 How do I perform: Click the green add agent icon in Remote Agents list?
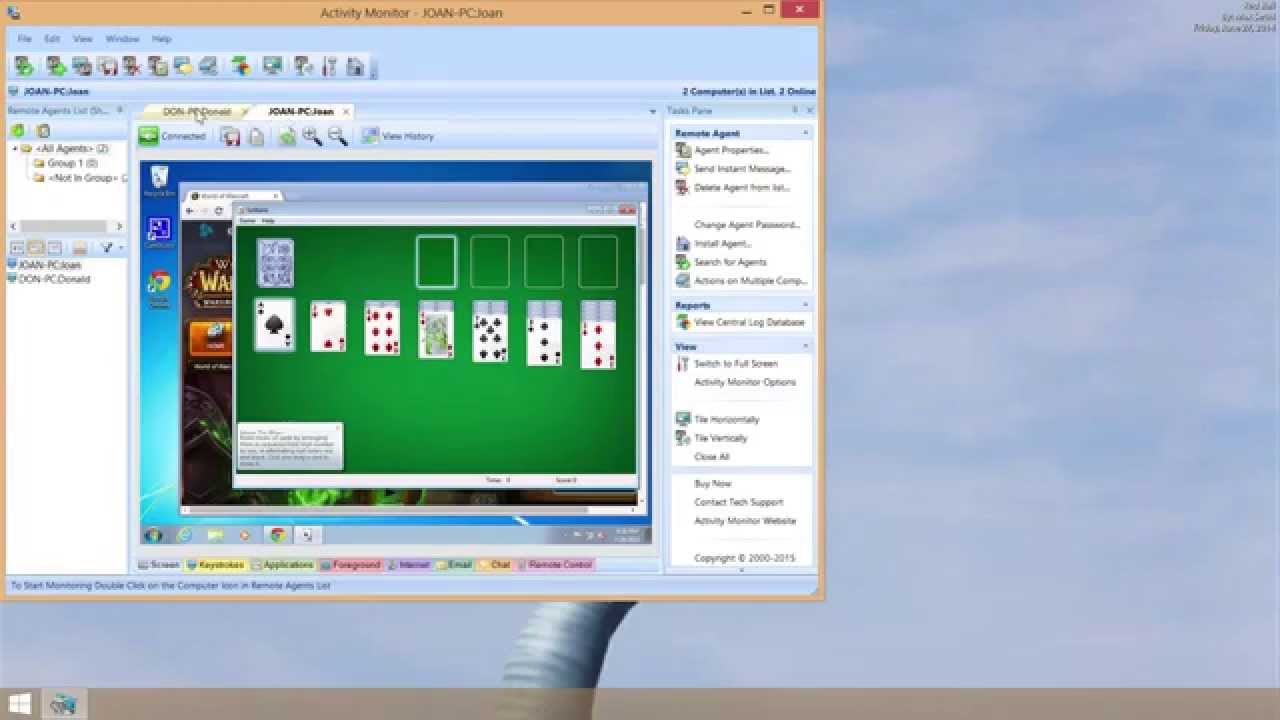click(17, 131)
